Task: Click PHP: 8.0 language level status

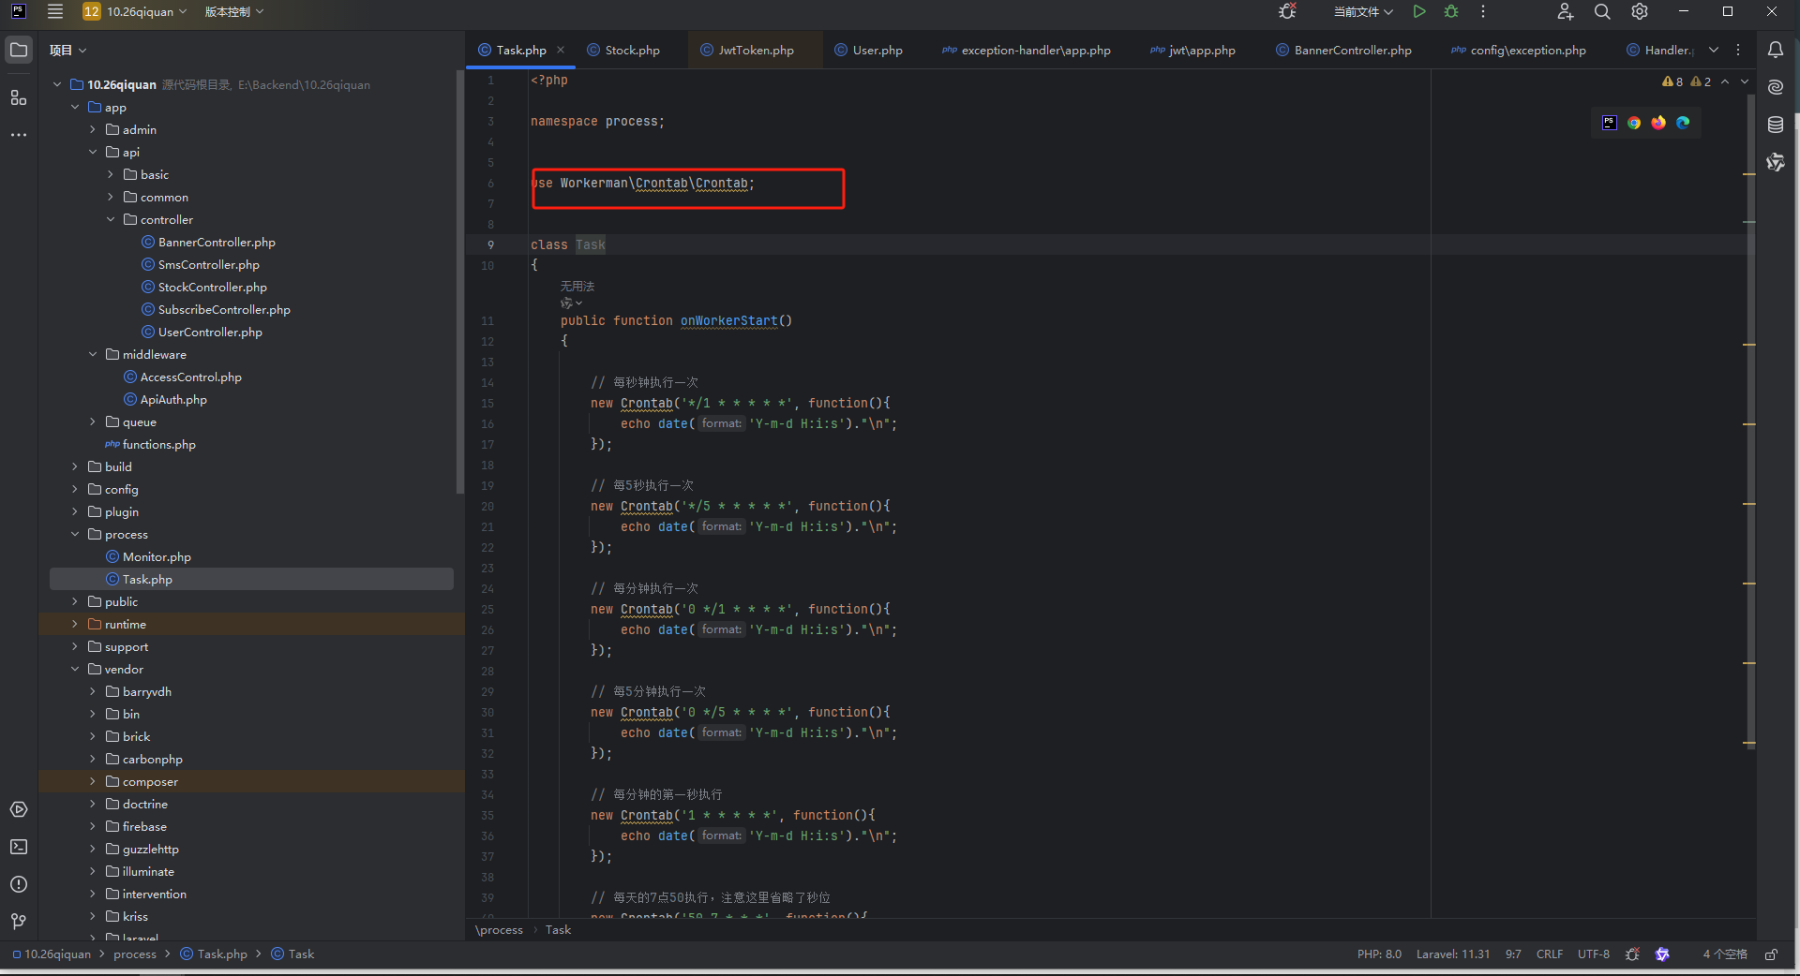Action: tap(1379, 955)
